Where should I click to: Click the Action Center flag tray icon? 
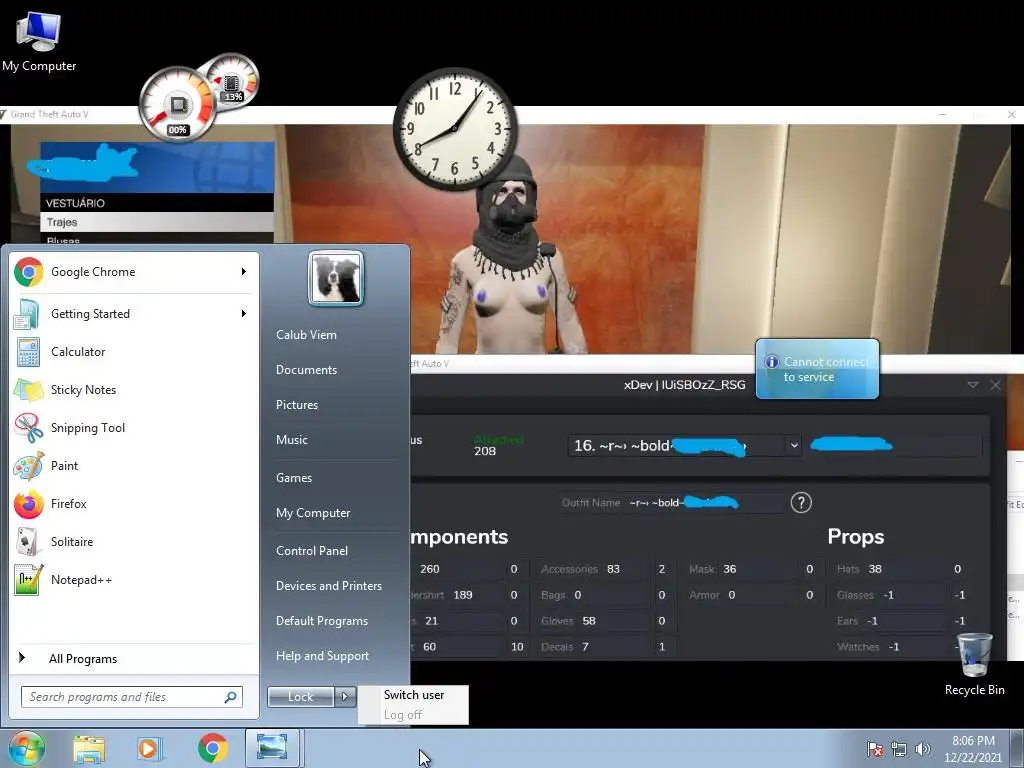point(874,749)
